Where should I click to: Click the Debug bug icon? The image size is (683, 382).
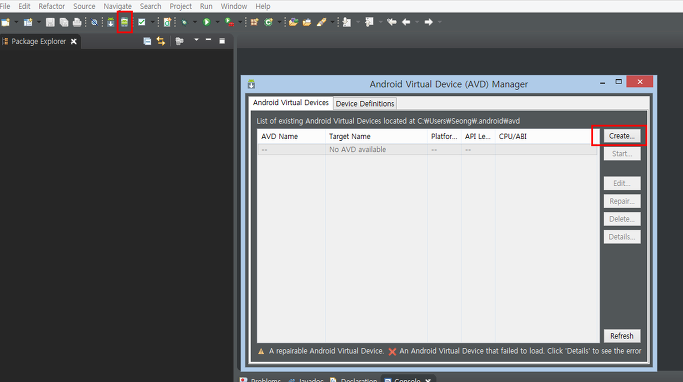point(185,22)
